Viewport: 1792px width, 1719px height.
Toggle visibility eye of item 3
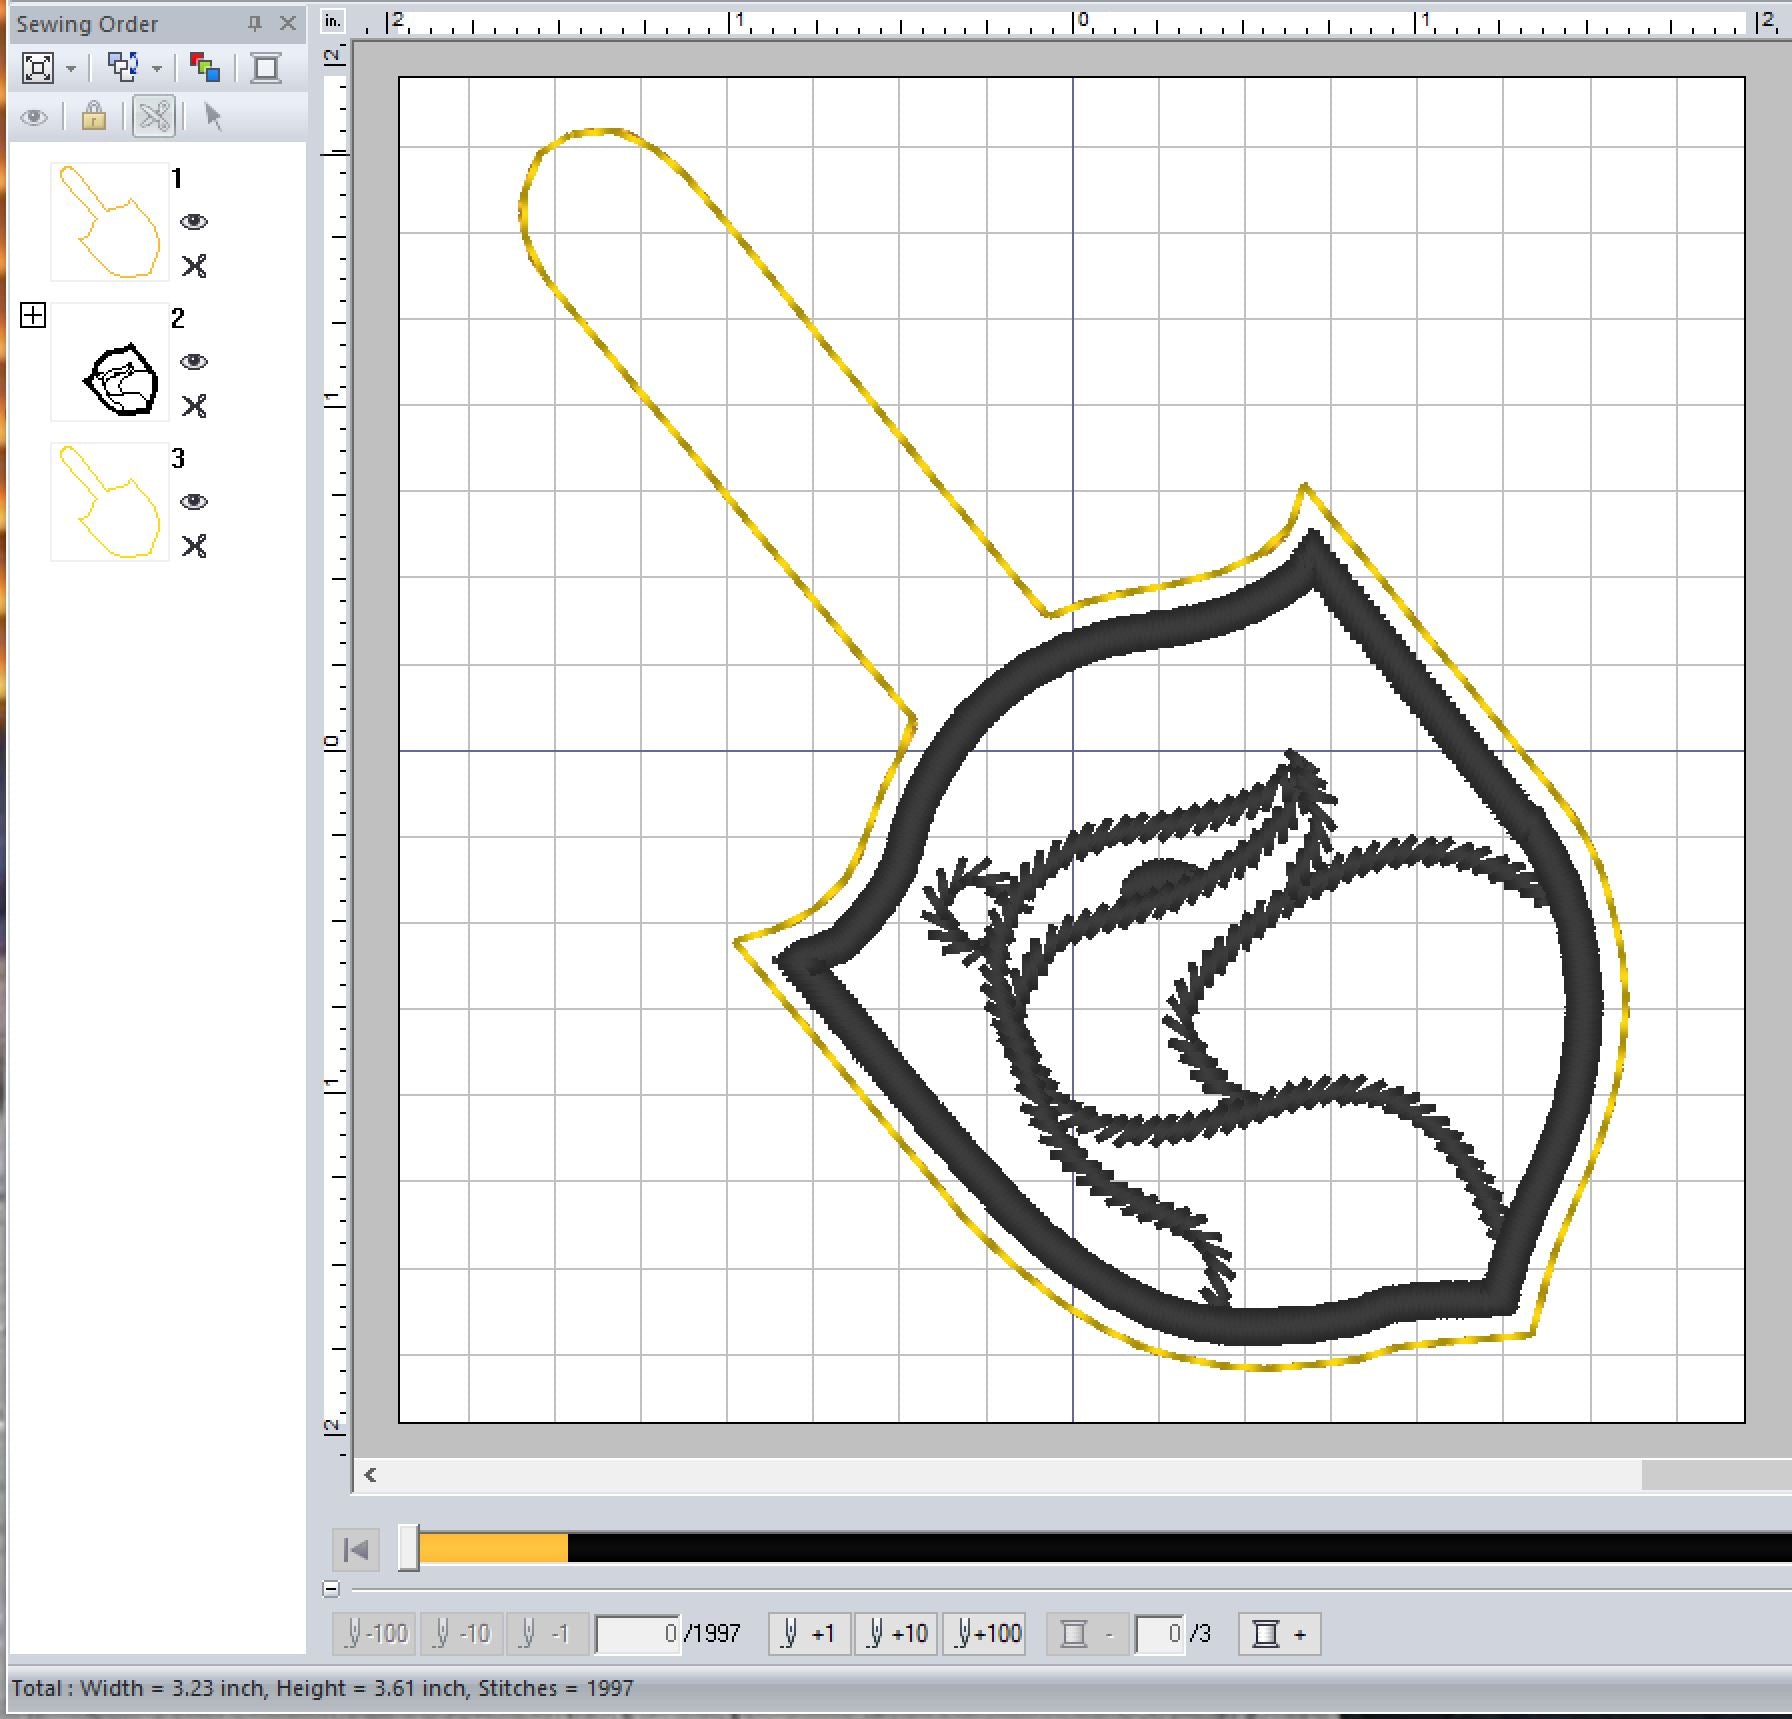pos(194,502)
